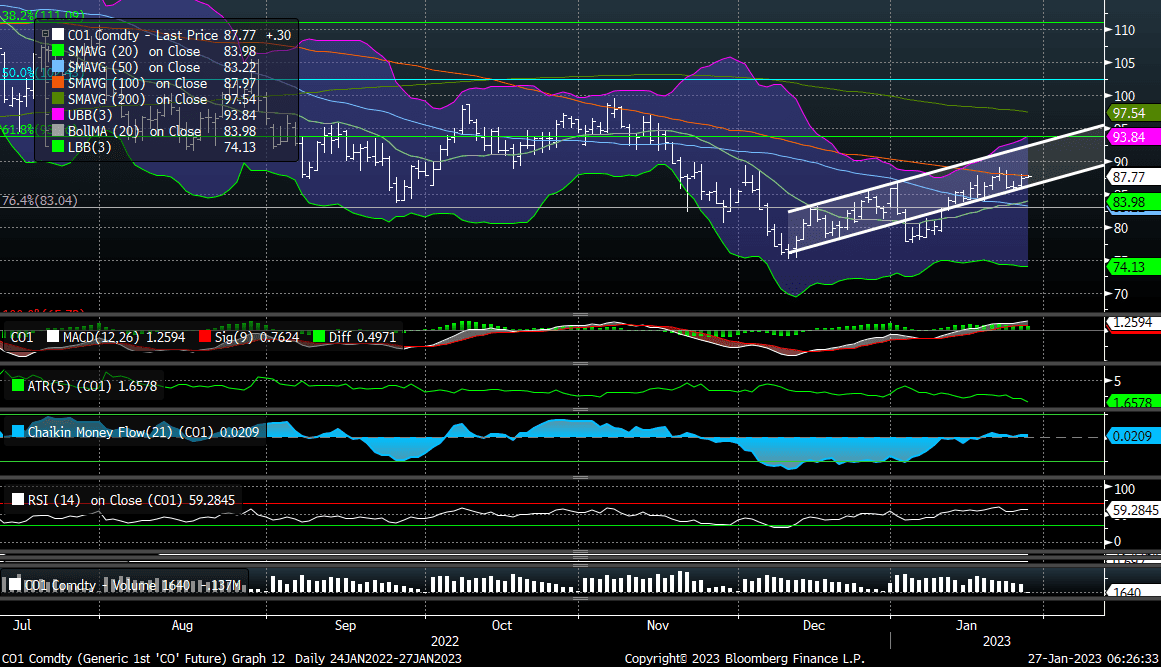Click the 'SMAVG (100) on Close' legend label
Image resolution: width=1161 pixels, height=667 pixels.
click(138, 83)
